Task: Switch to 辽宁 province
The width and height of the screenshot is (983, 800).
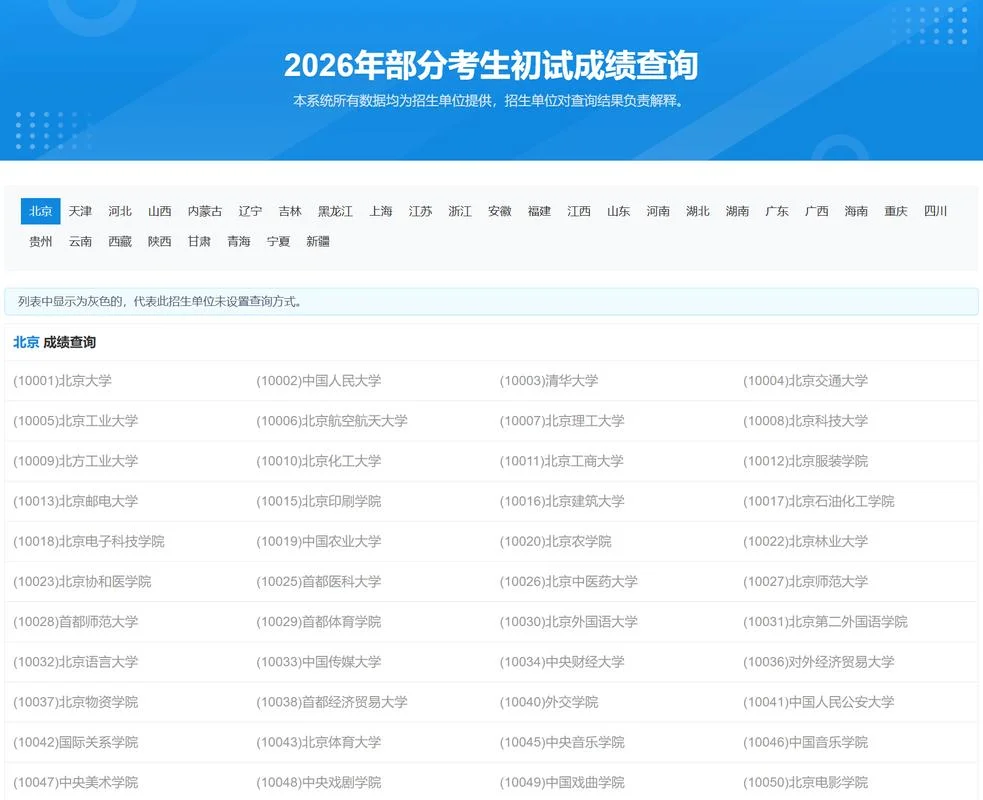Action: pos(250,211)
